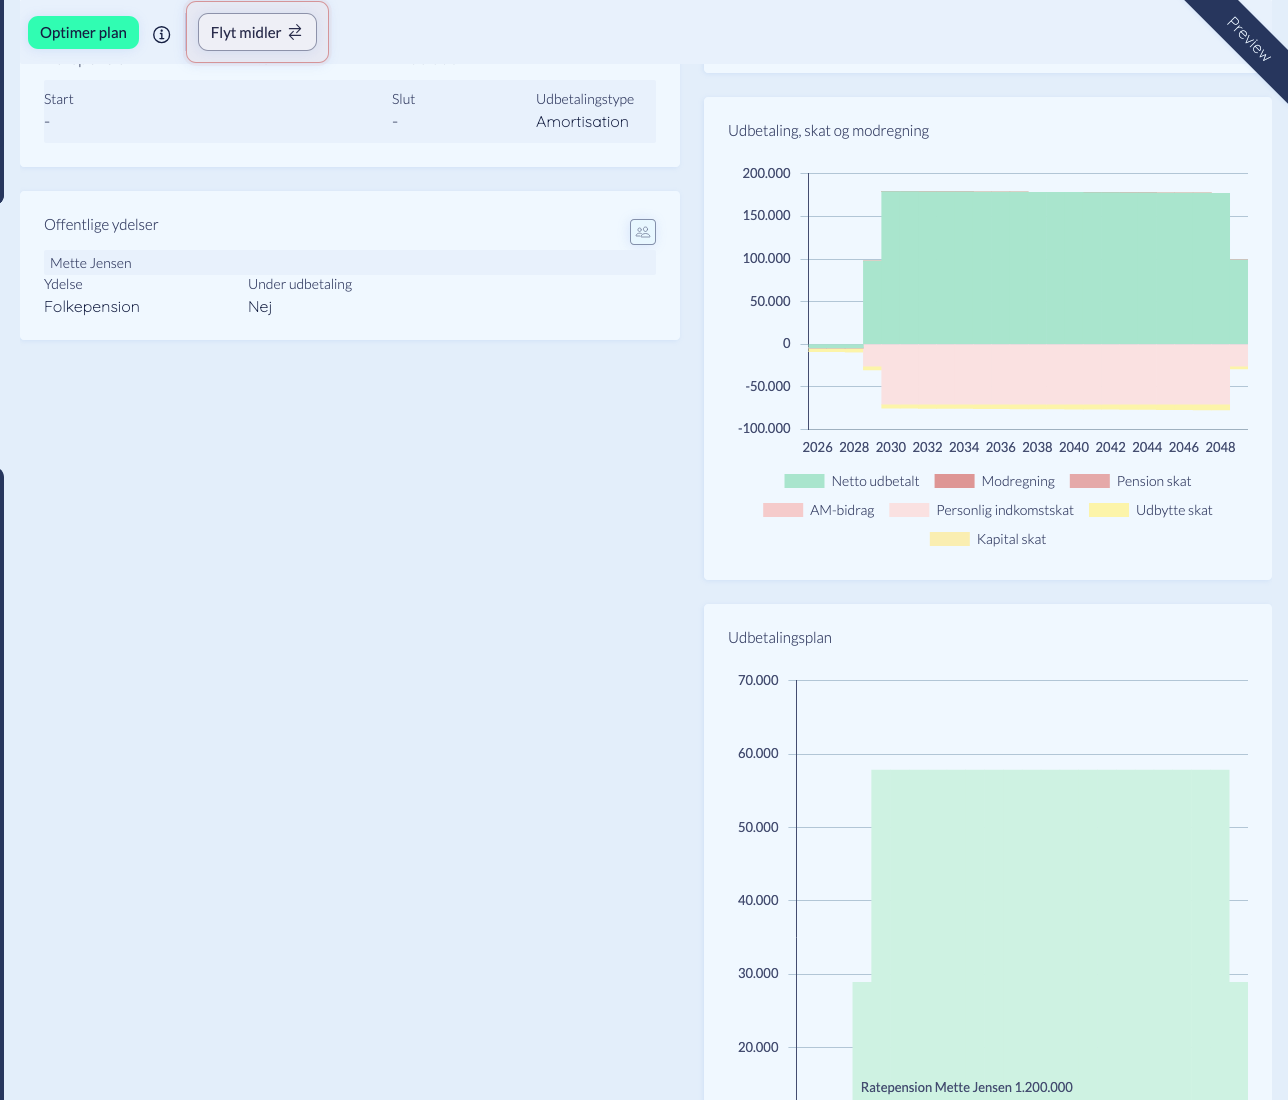The image size is (1288, 1100).
Task: Toggle the Modregning legend swatch
Action: click(954, 481)
